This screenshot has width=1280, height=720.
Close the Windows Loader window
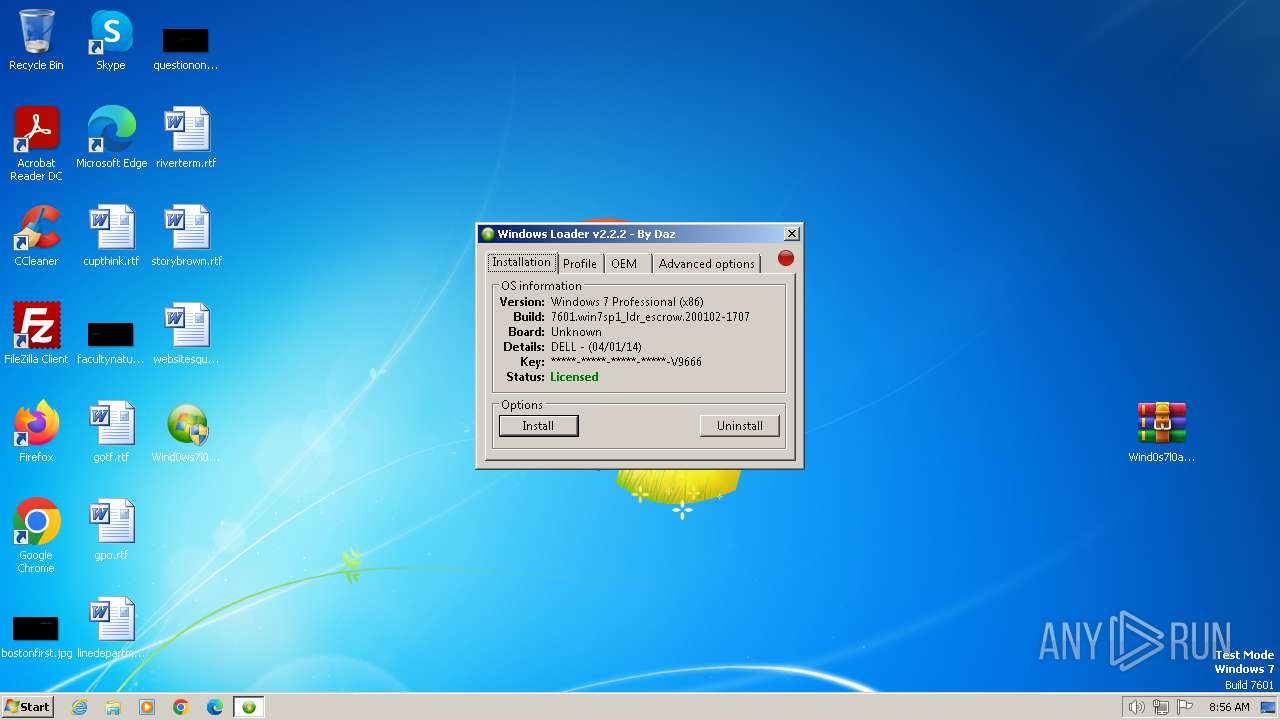click(x=792, y=233)
